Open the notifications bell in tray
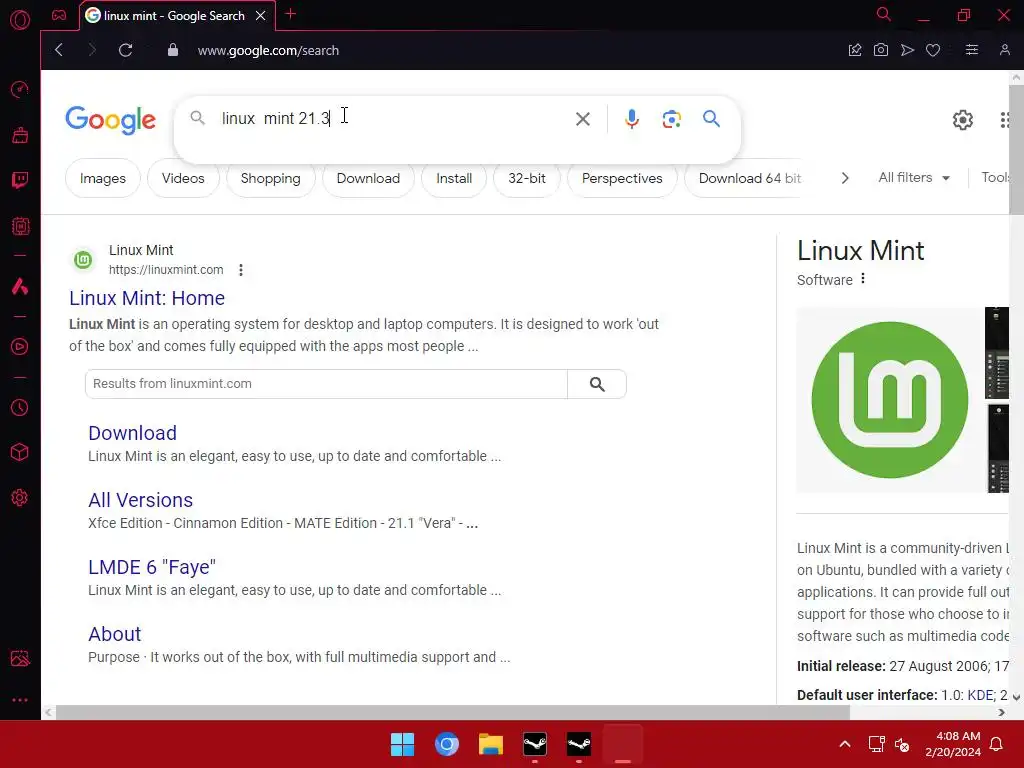This screenshot has height=768, width=1024. [x=996, y=744]
